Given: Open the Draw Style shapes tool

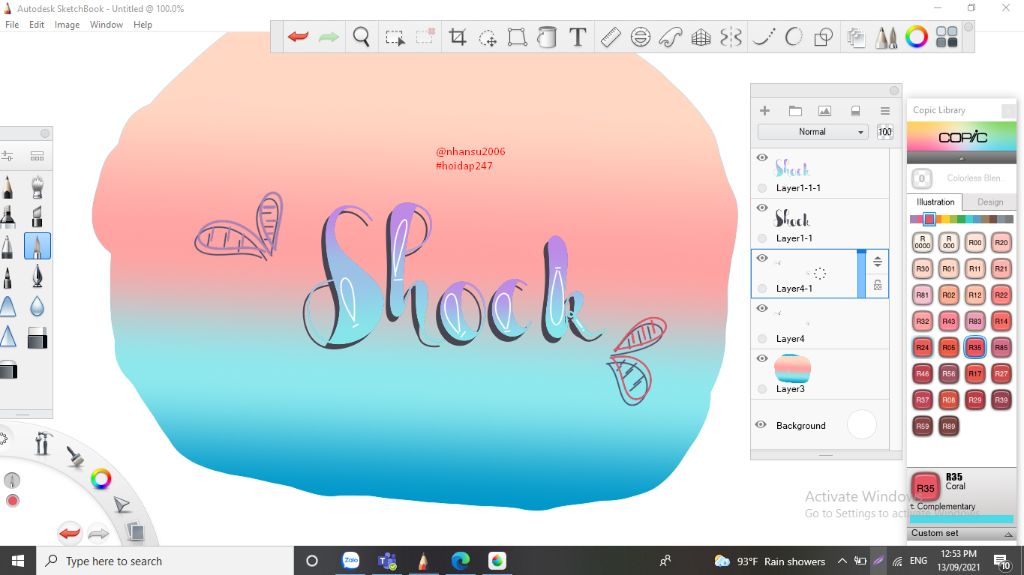Looking at the screenshot, I should click(x=824, y=37).
